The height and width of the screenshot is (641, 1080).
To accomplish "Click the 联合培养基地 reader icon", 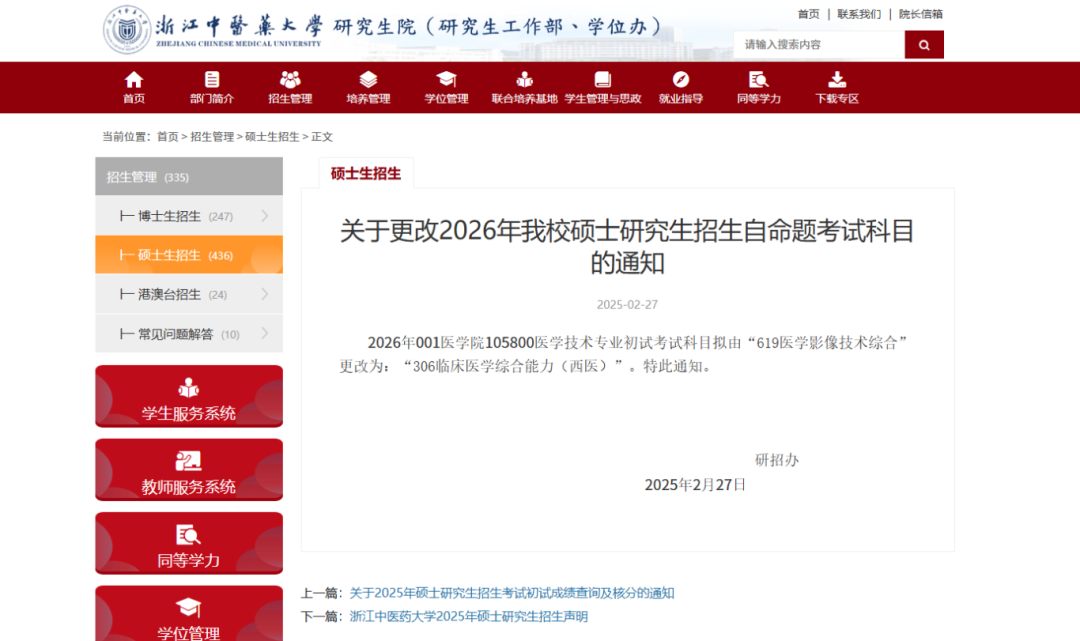I will coord(524,79).
